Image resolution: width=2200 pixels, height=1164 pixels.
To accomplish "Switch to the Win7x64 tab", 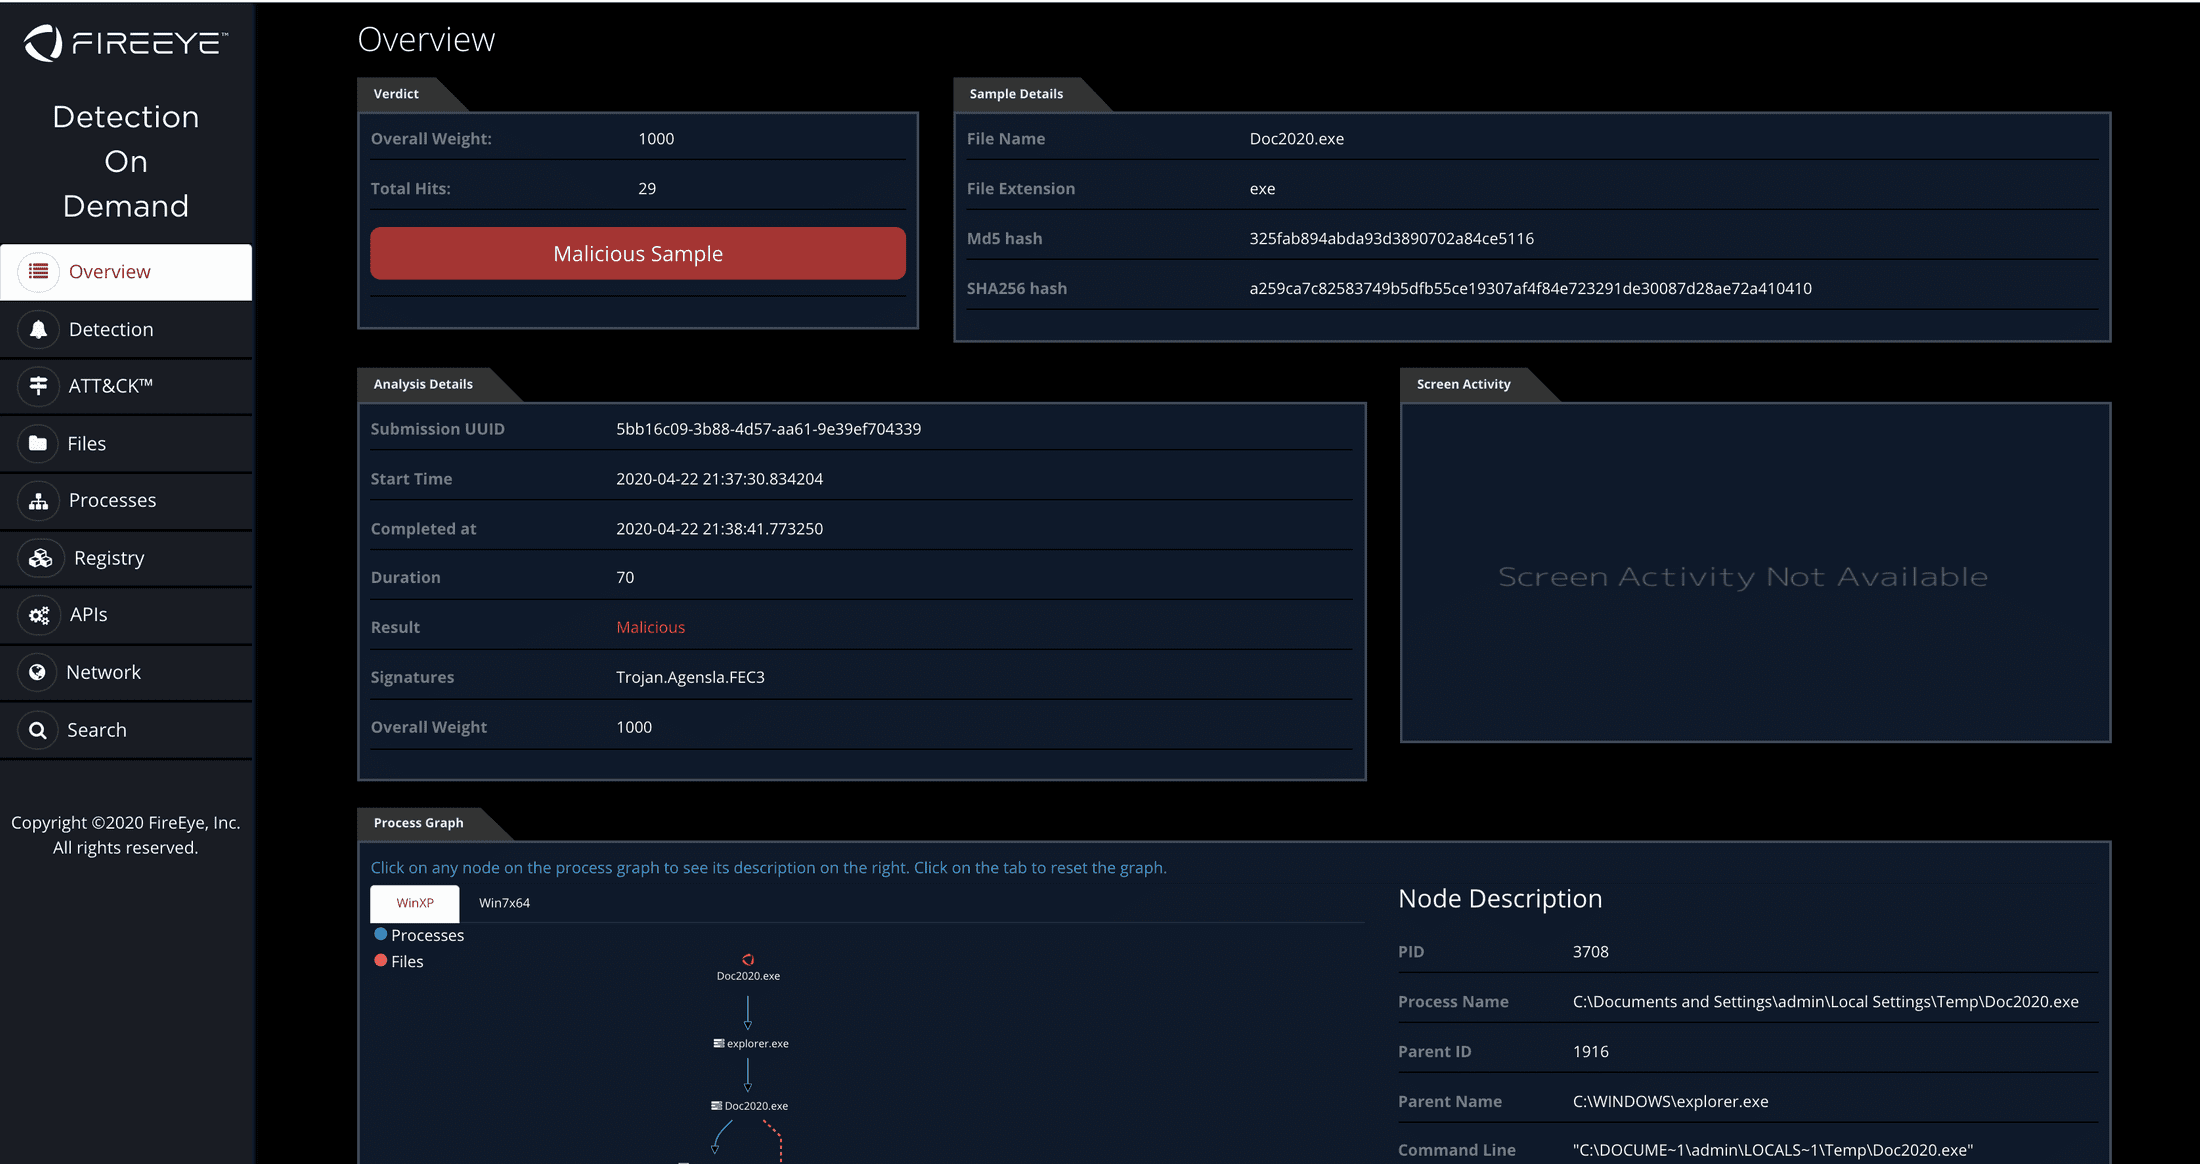I will 504,902.
